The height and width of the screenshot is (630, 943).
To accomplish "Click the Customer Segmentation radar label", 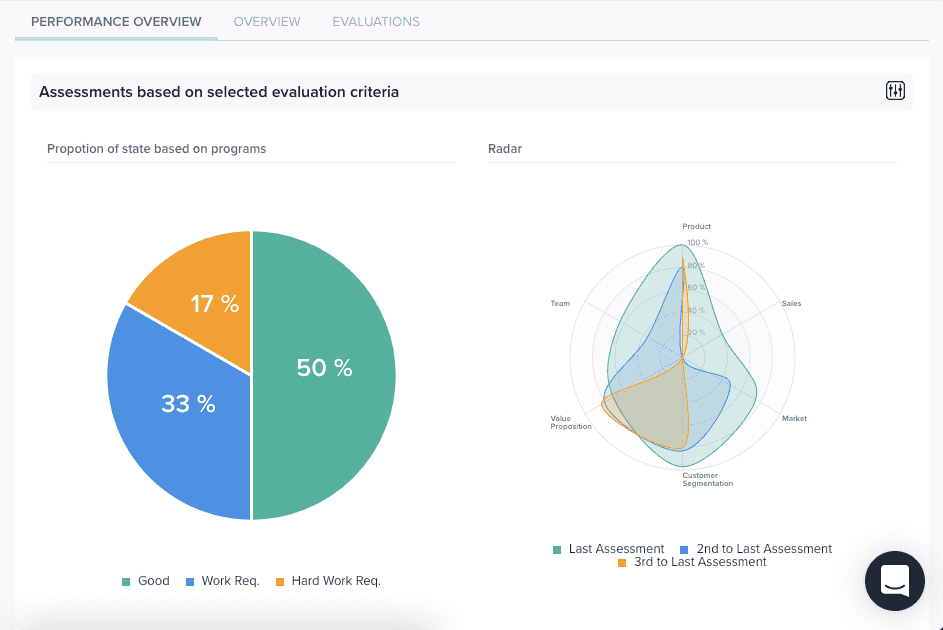I will 707,479.
